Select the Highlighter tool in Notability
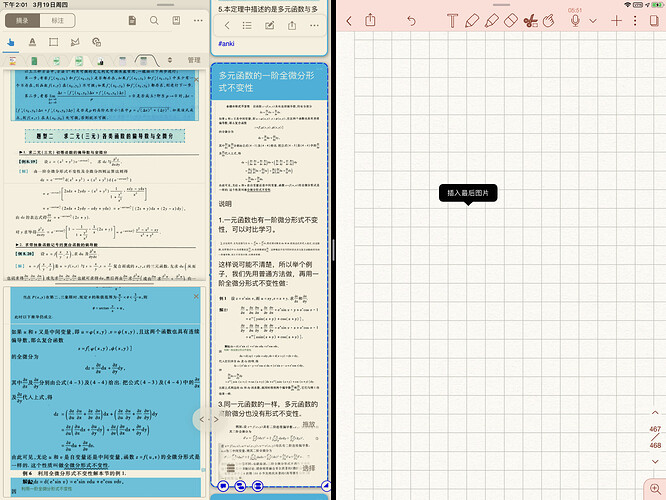666x500 pixels. coord(491,21)
